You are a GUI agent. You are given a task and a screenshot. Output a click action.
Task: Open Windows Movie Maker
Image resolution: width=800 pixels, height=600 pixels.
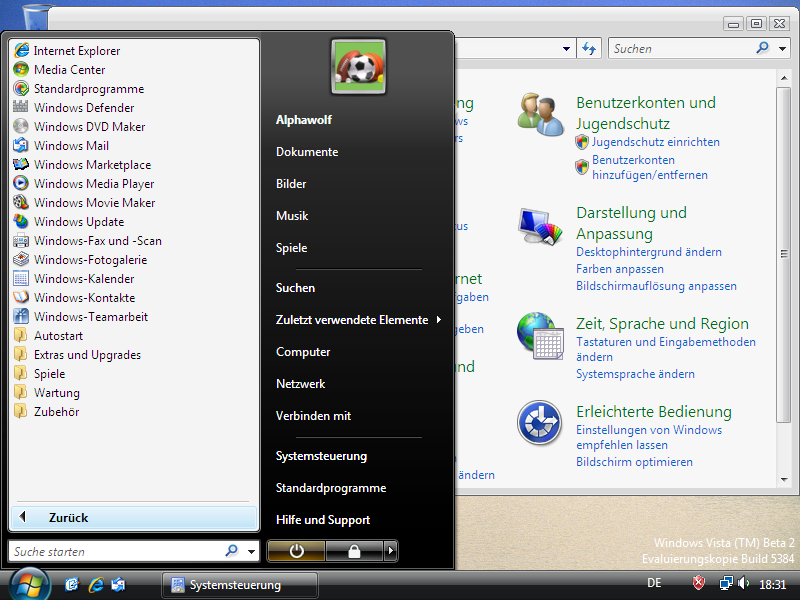click(94, 203)
